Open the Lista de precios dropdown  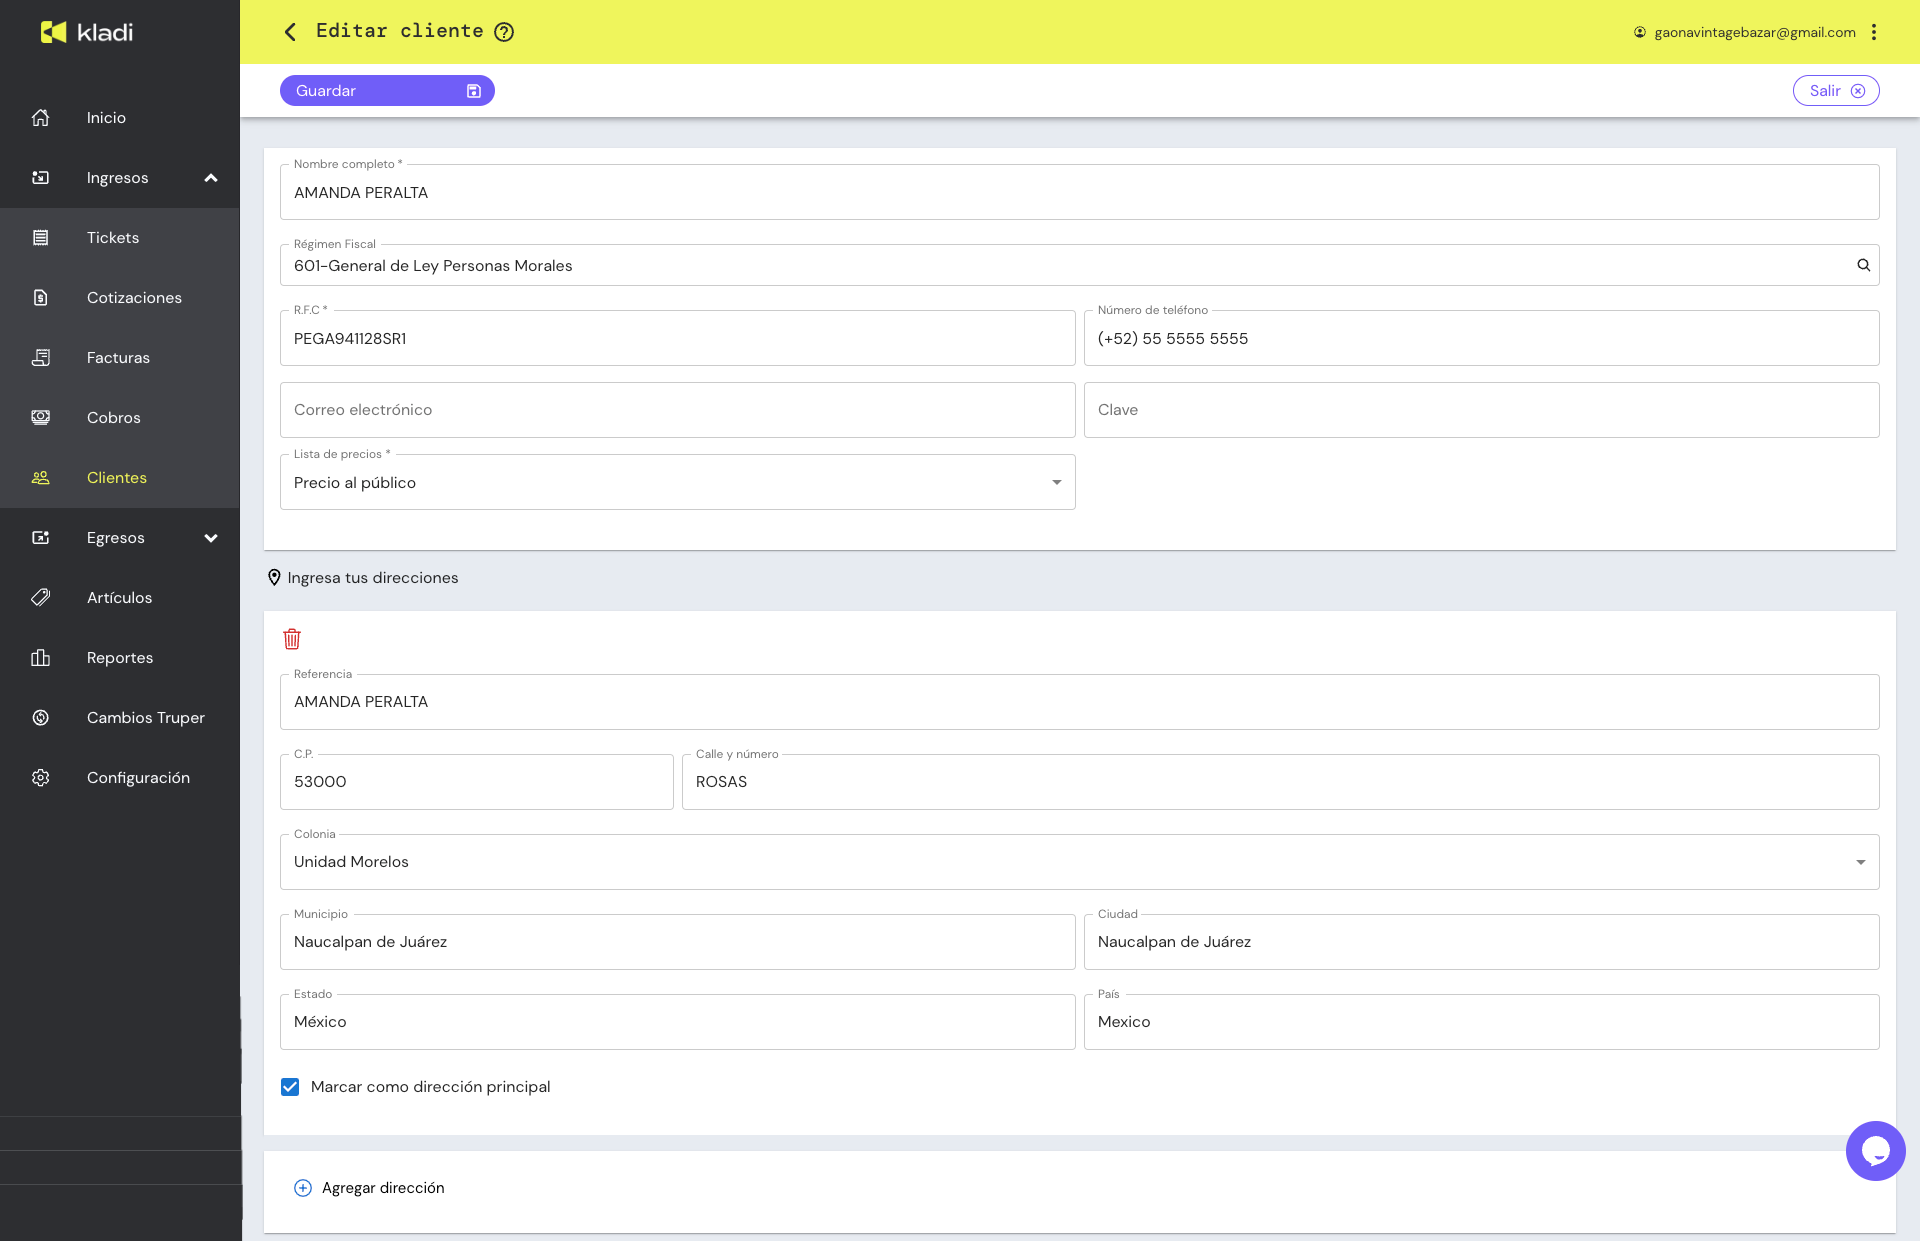pos(1056,482)
